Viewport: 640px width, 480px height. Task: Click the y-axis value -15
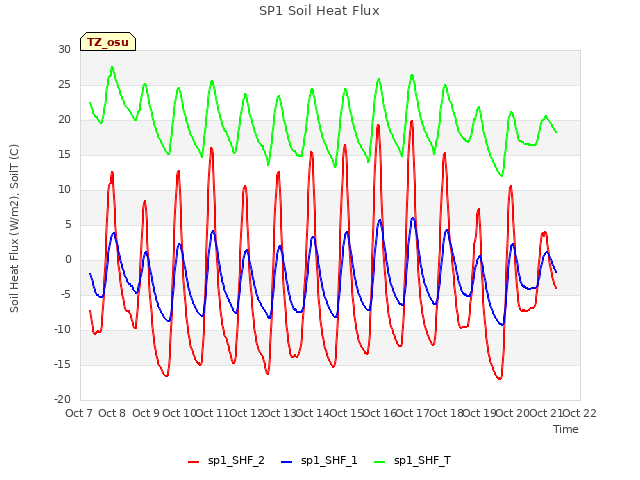63,364
